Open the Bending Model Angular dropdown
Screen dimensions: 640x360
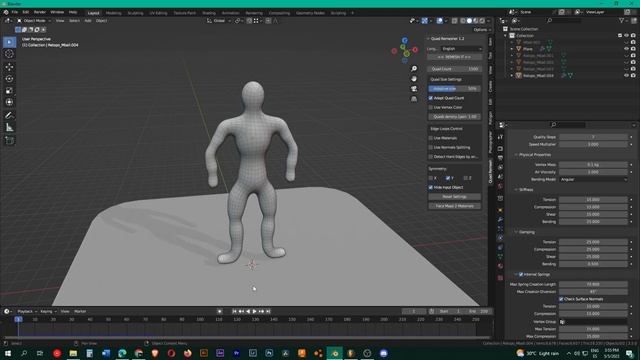[x=593, y=180]
